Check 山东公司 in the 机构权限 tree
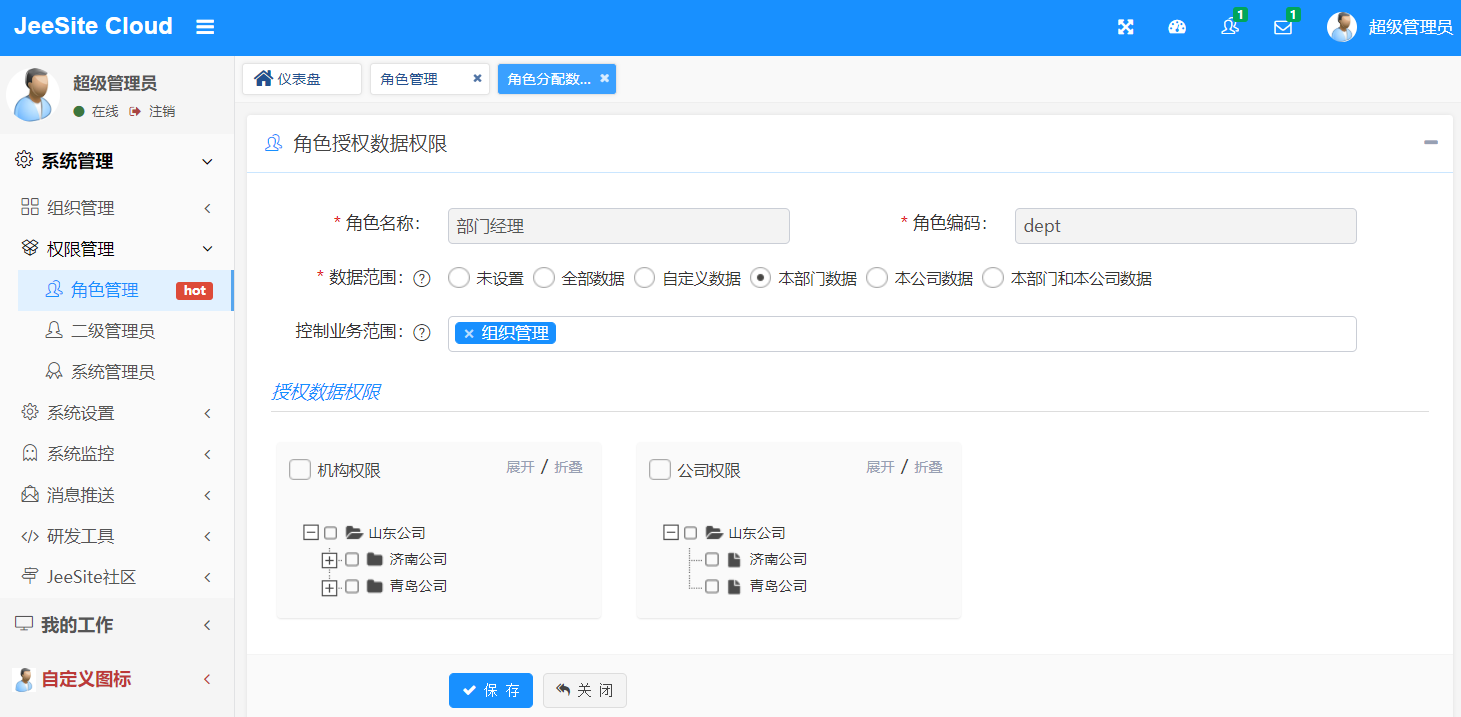The width and height of the screenshot is (1461, 717). tap(331, 533)
